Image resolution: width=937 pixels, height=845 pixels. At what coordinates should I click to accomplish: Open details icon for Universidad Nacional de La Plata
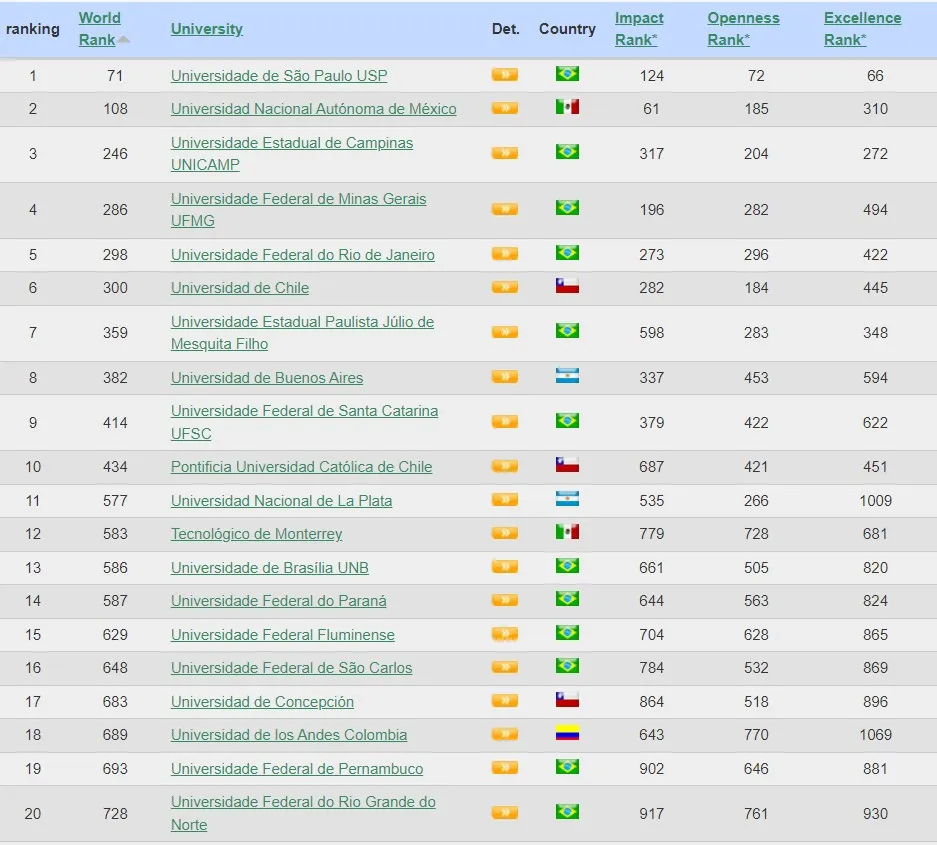[x=505, y=500]
